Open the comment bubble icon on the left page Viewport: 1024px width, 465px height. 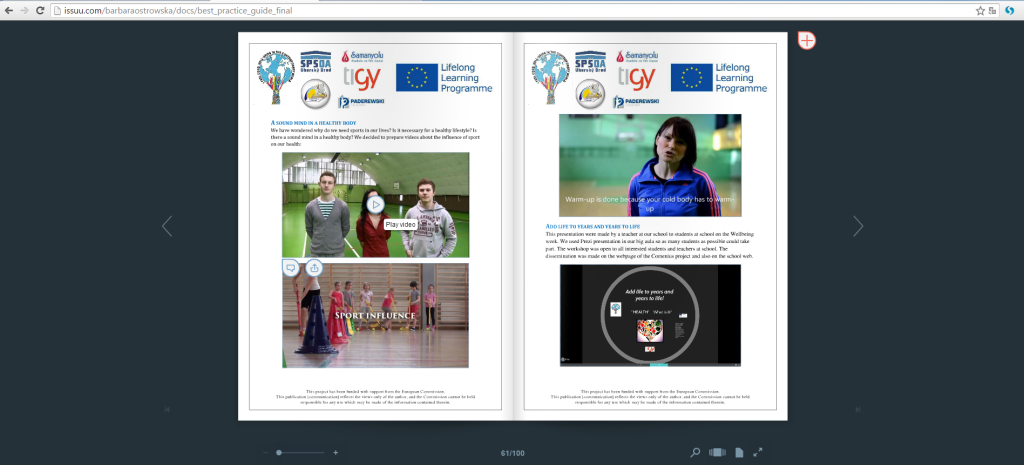(291, 266)
